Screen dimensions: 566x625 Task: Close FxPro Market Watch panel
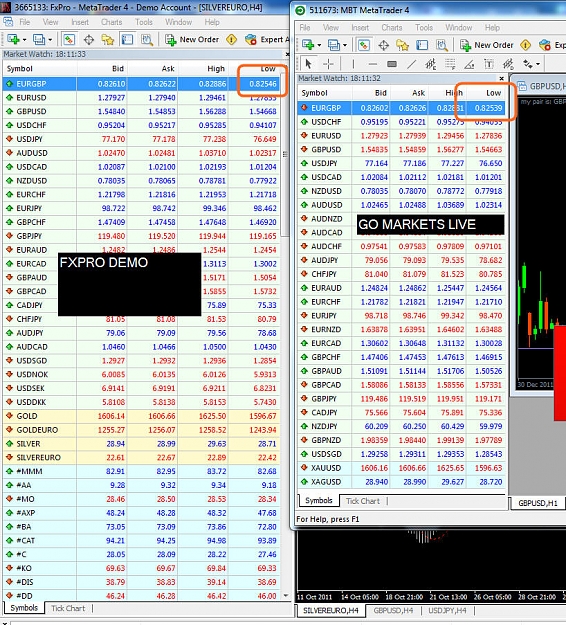pos(287,54)
